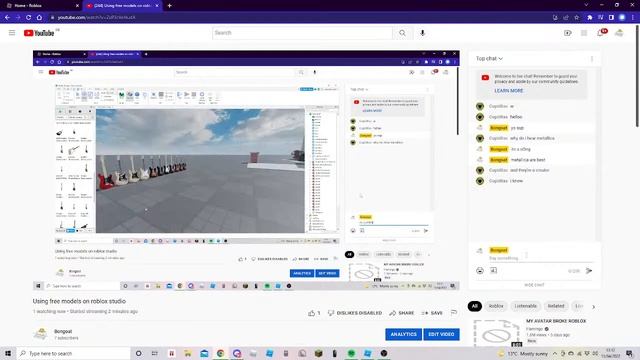Click the ANALYTICS button

click(x=404, y=334)
